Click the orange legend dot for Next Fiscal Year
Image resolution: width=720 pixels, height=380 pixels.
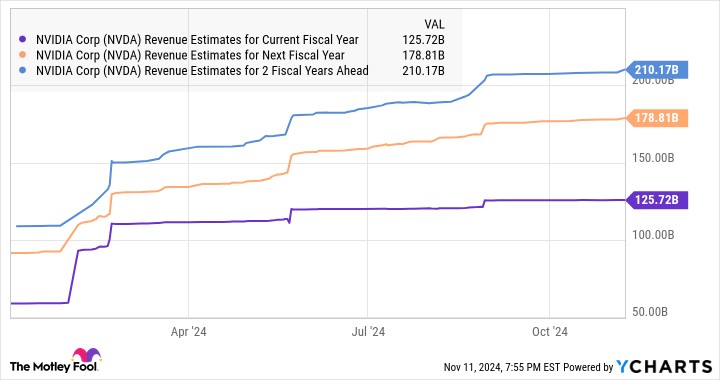point(22,55)
